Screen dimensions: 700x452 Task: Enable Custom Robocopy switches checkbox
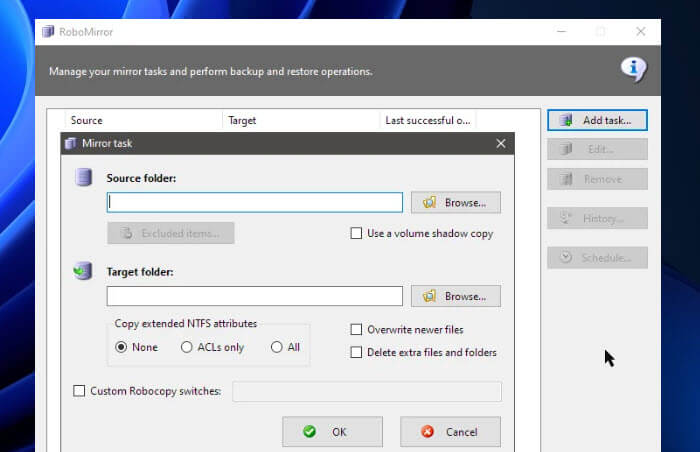pyautogui.click(x=80, y=391)
